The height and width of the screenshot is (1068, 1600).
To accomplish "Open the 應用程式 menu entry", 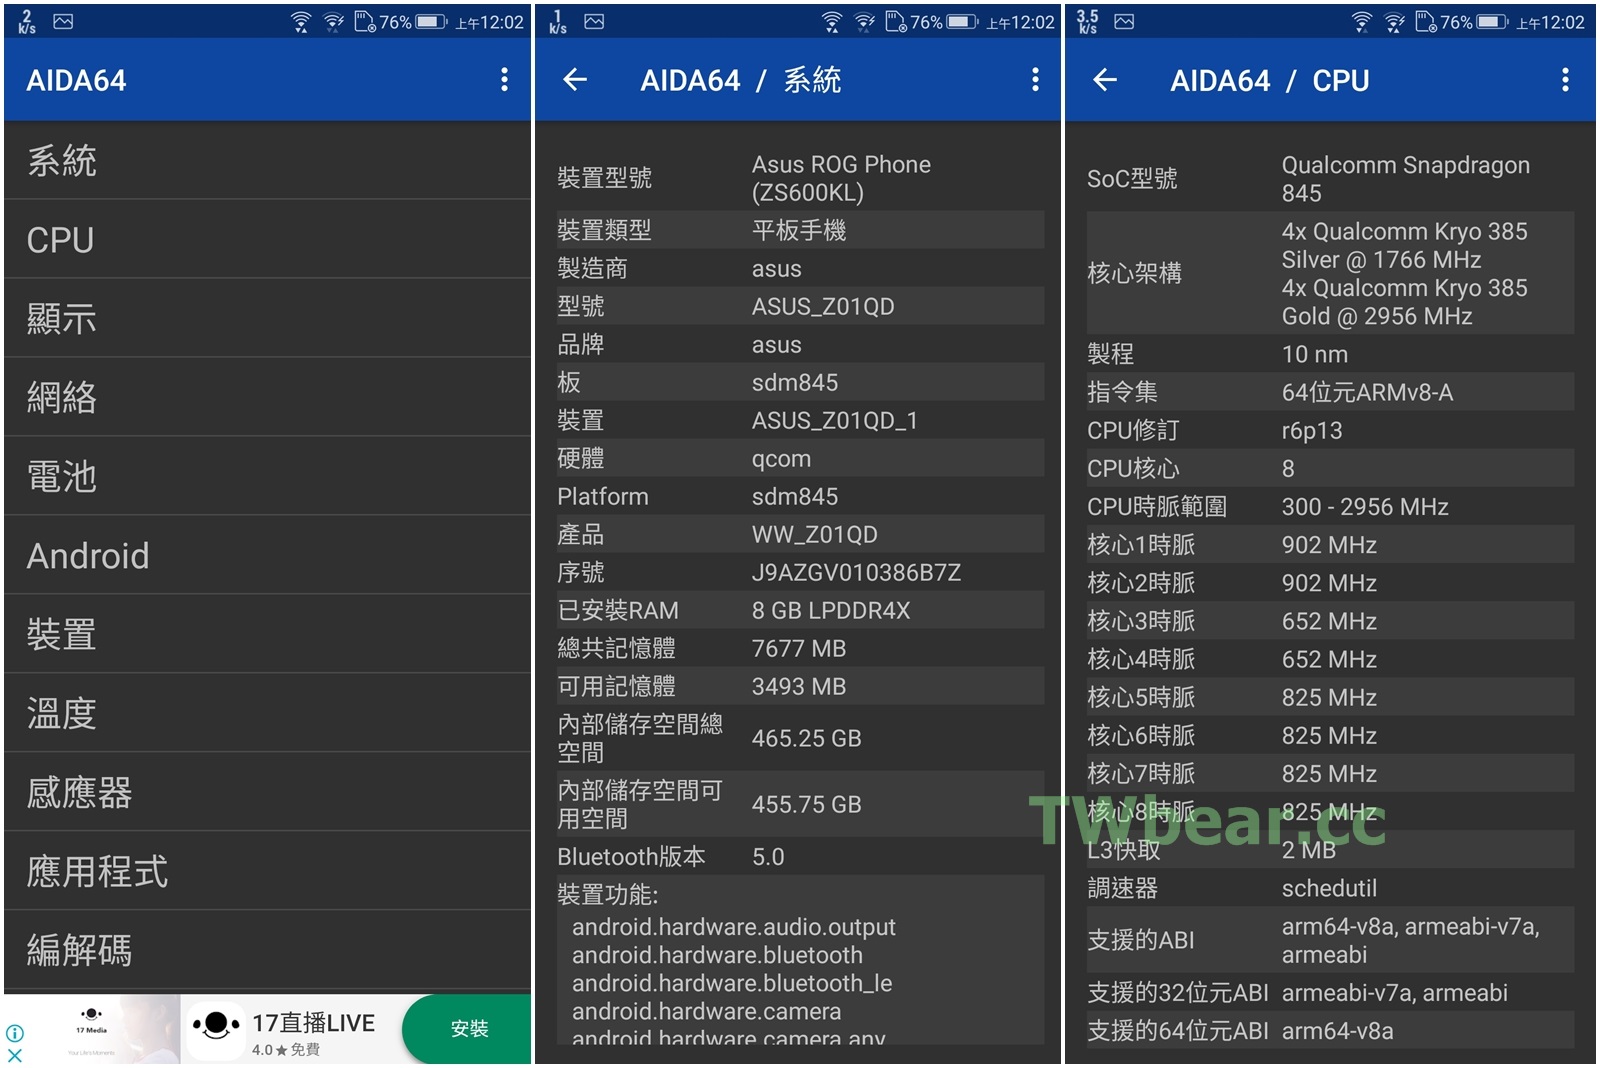I will pos(267,871).
